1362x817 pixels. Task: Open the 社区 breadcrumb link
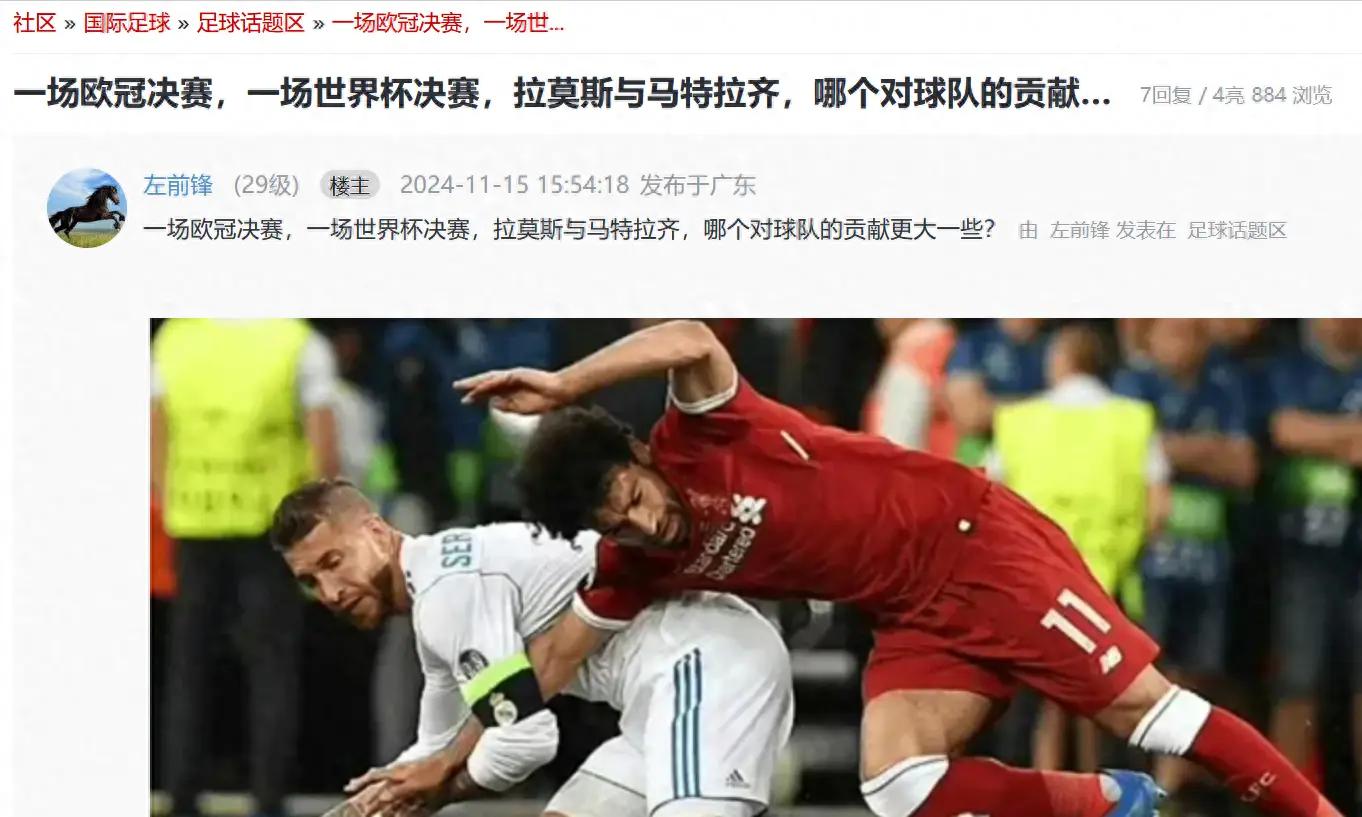click(34, 23)
